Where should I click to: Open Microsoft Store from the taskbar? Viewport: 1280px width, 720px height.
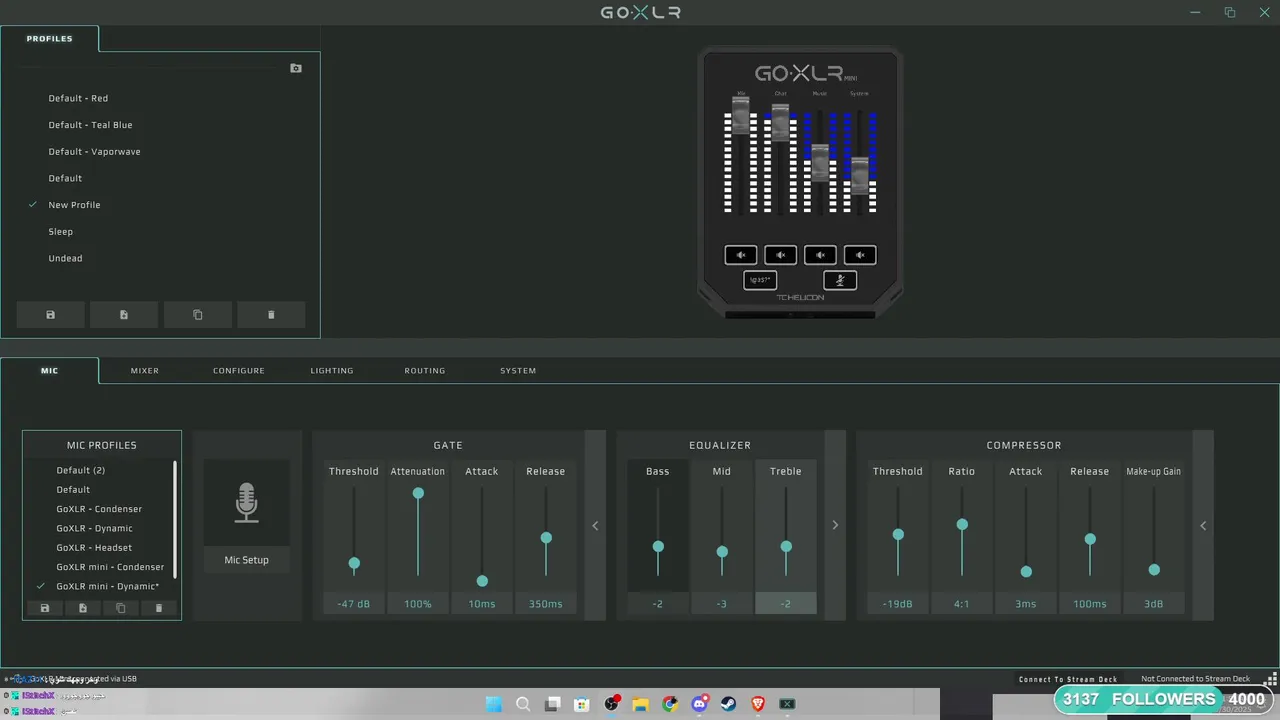(x=581, y=704)
